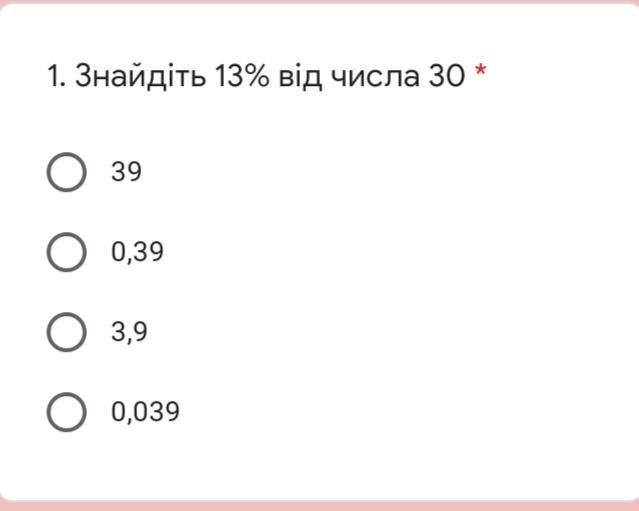The height and width of the screenshot is (511, 639).
Task: Click the number "30" in the question
Action: tap(446, 76)
